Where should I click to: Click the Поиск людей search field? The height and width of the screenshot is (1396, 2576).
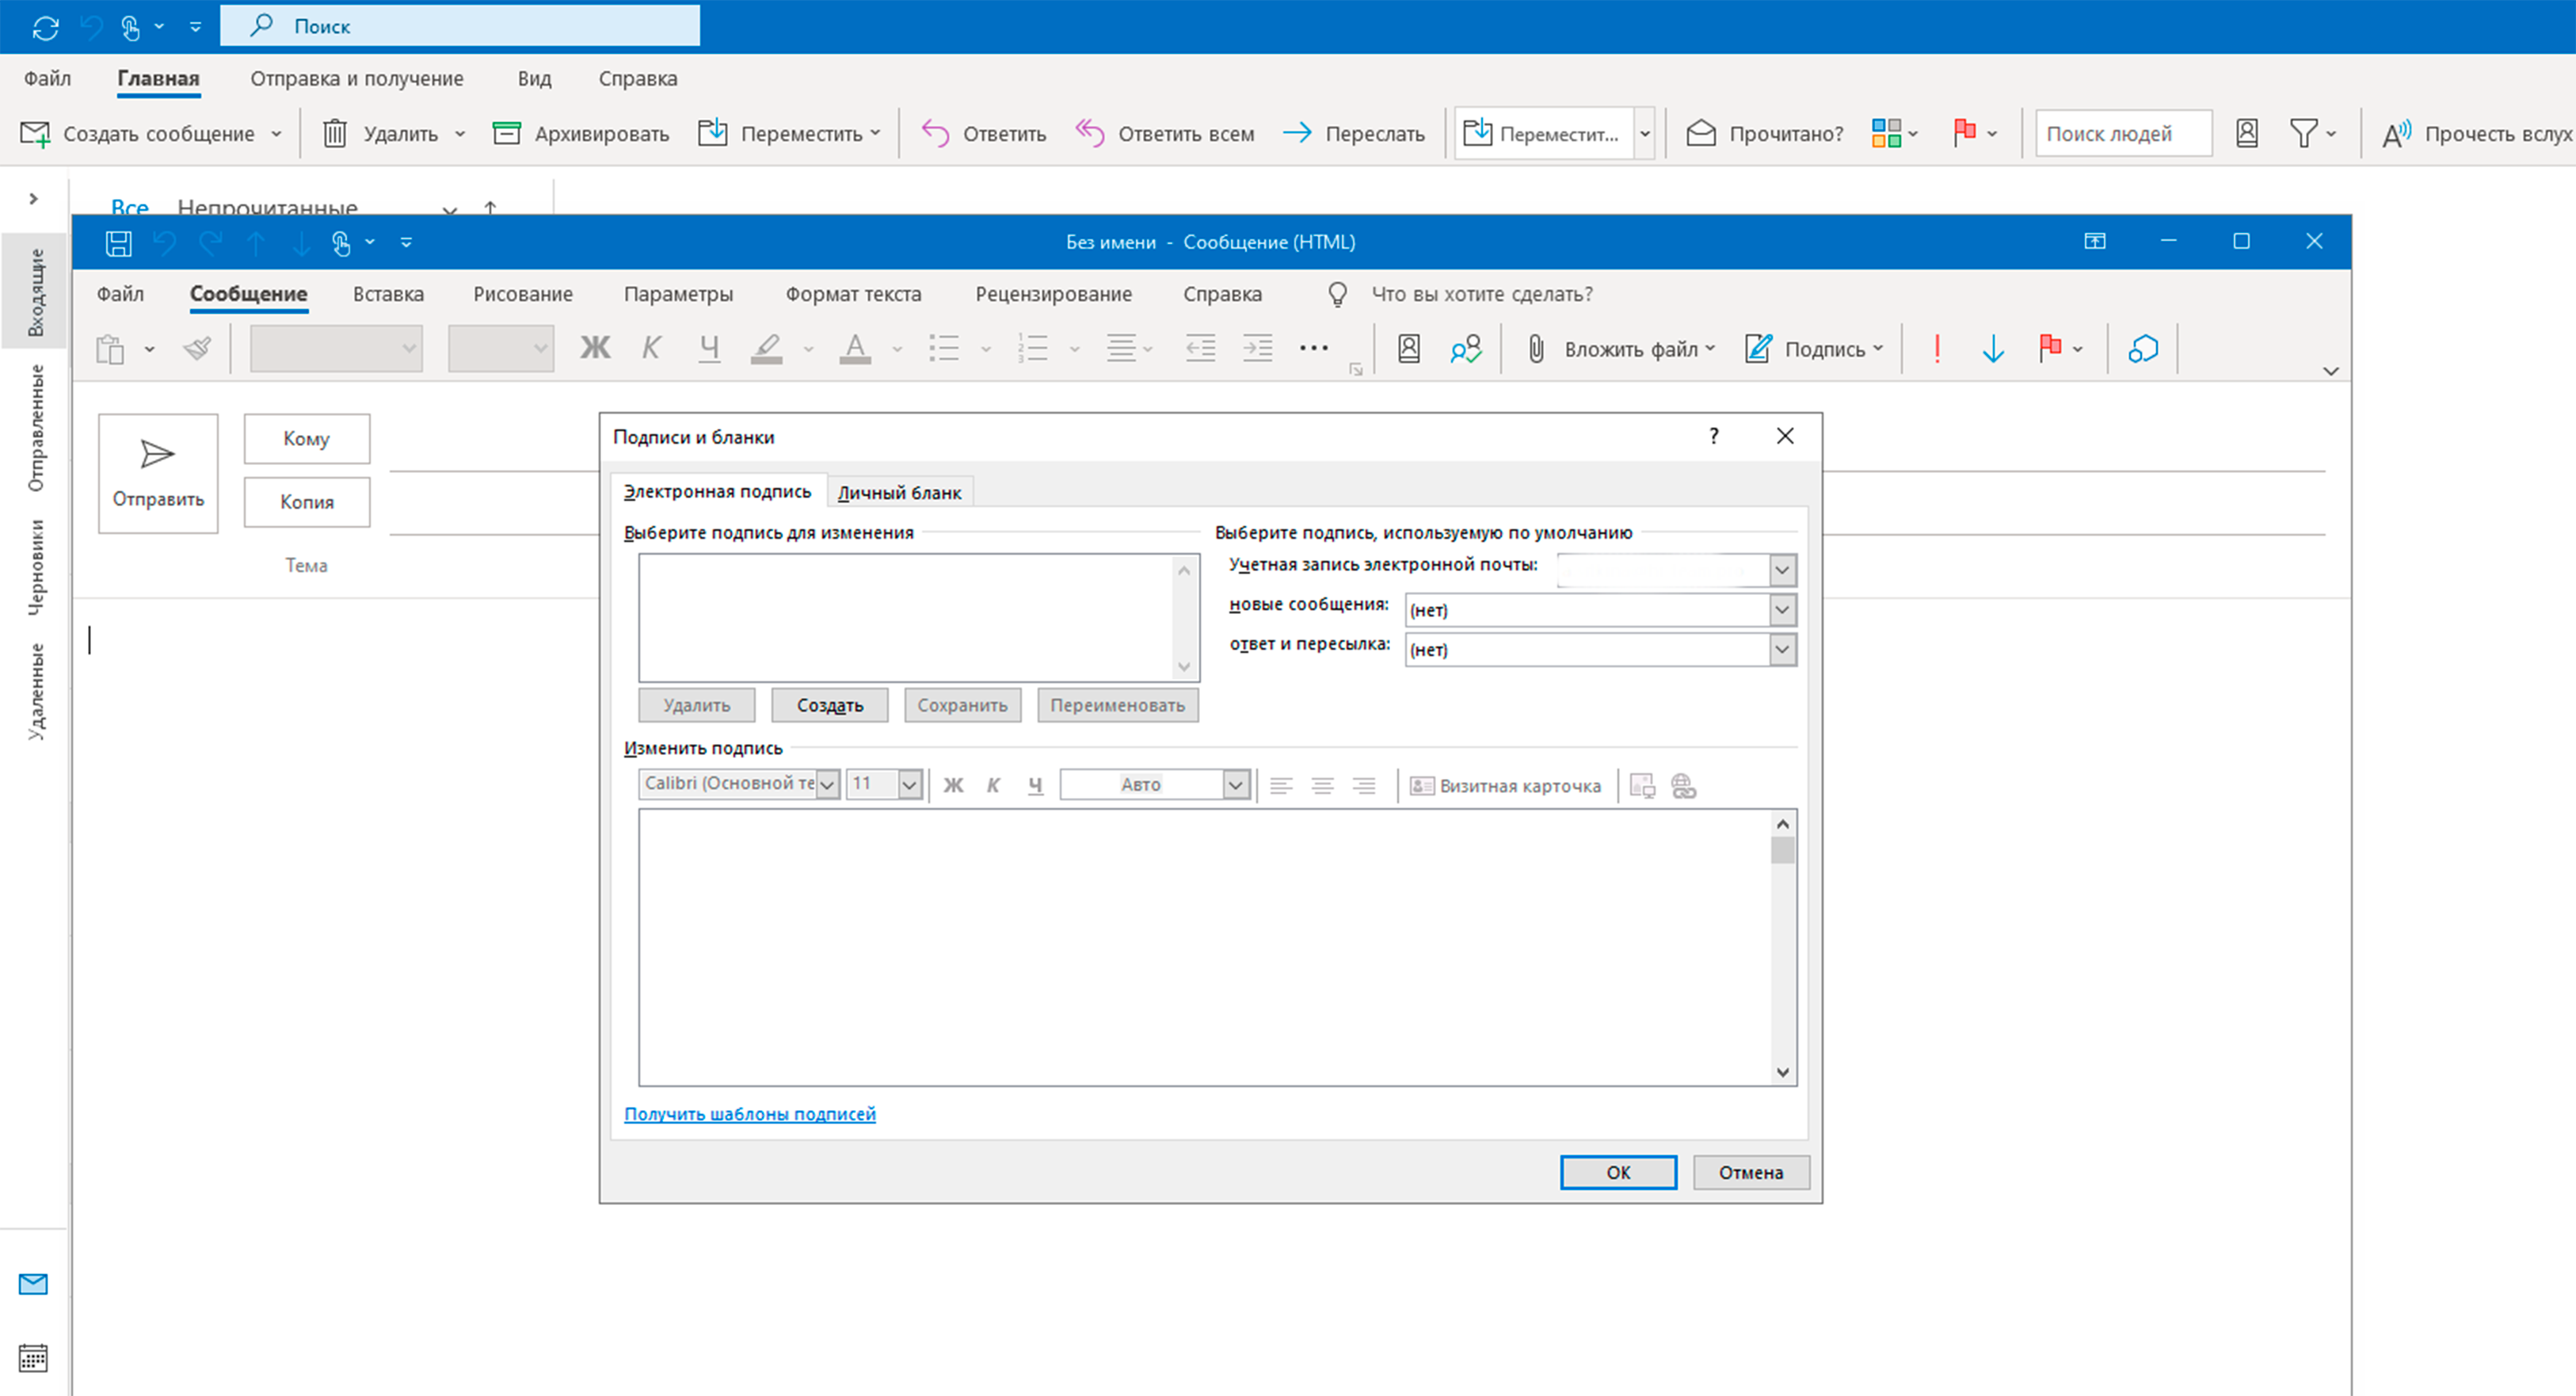click(x=2122, y=133)
